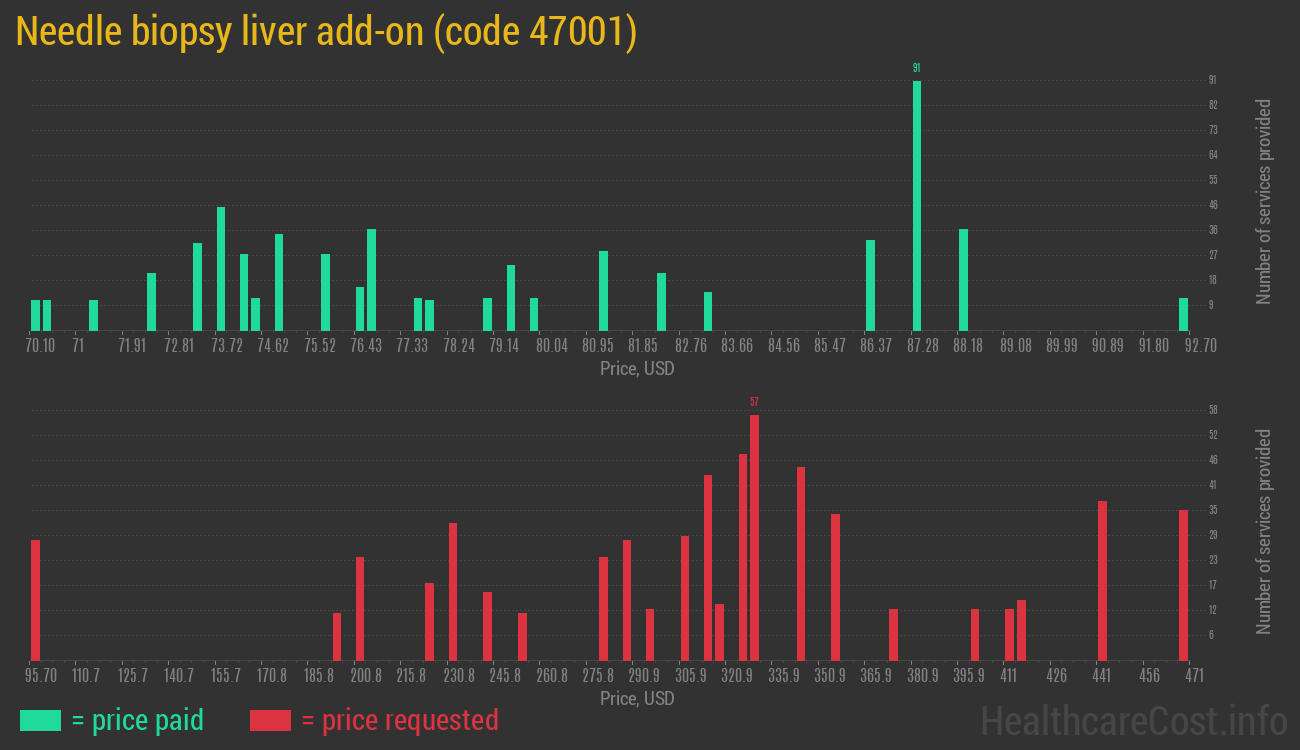Click the green bar at price 92.70
This screenshot has height=750, width=1300.
tap(1183, 314)
